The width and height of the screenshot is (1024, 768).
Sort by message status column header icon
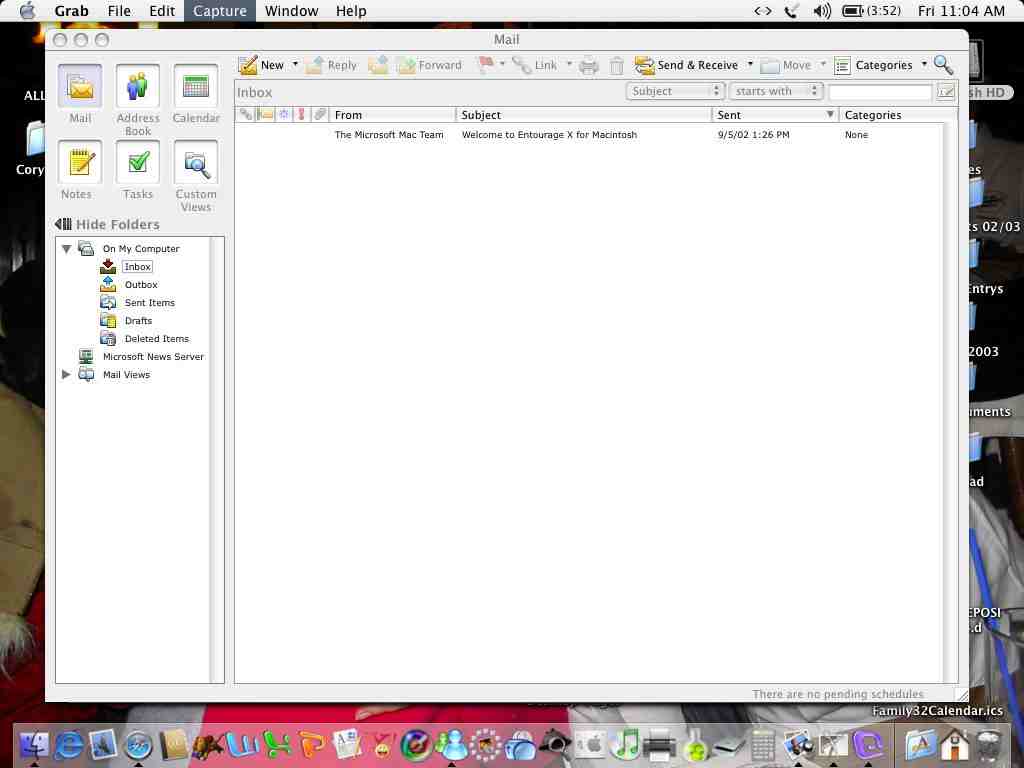[284, 115]
